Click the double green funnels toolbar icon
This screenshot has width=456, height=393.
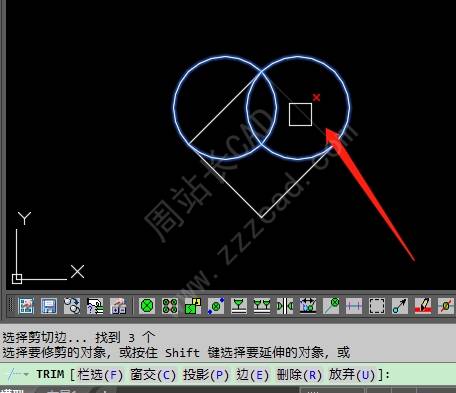click(262, 306)
